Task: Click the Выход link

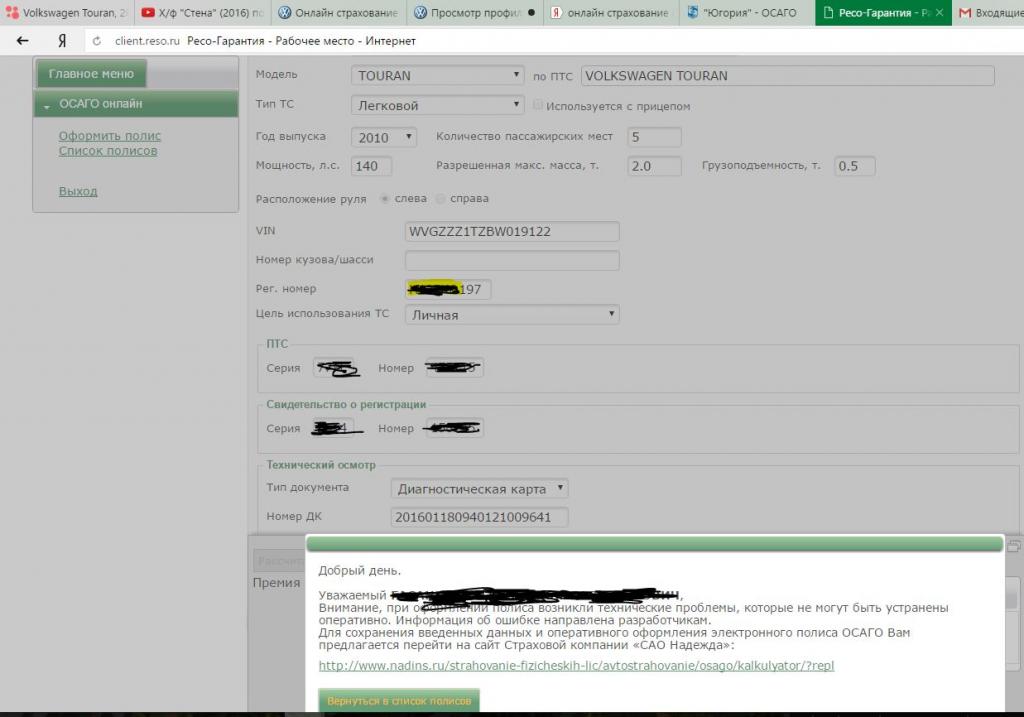Action: 78,191
